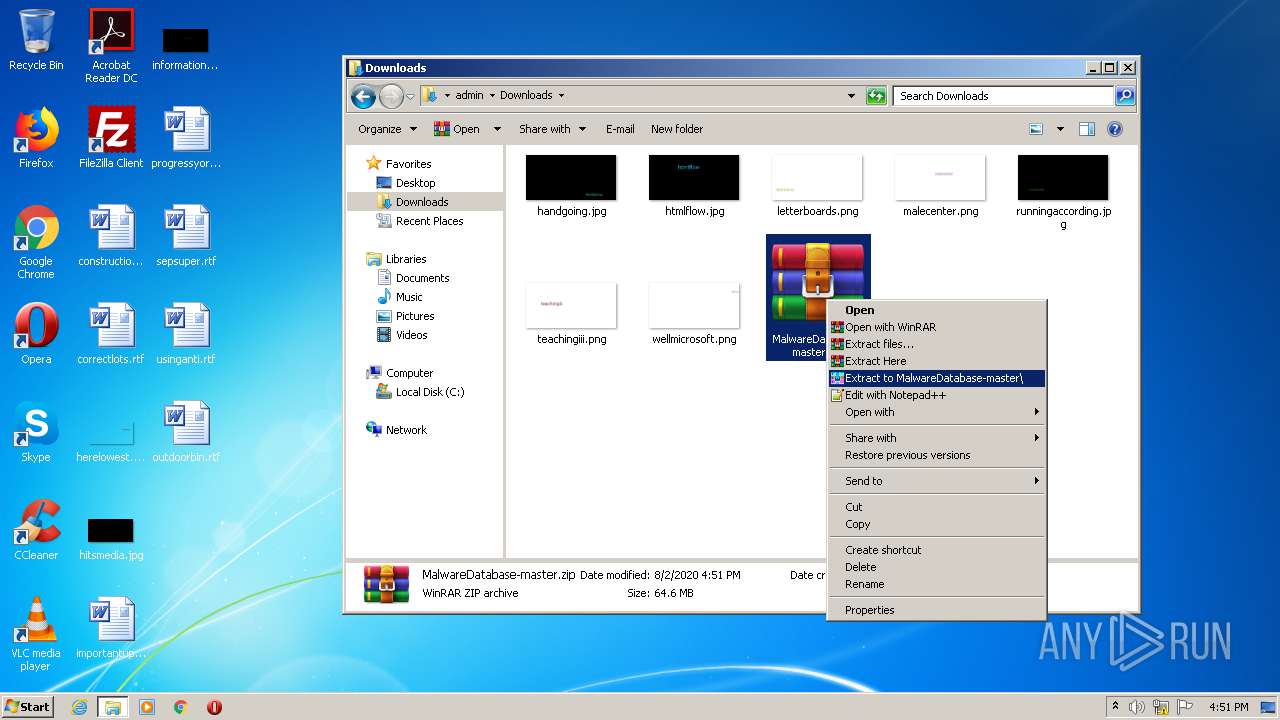The image size is (1280, 720).
Task: Choose Rename from context menu
Action: (937, 584)
